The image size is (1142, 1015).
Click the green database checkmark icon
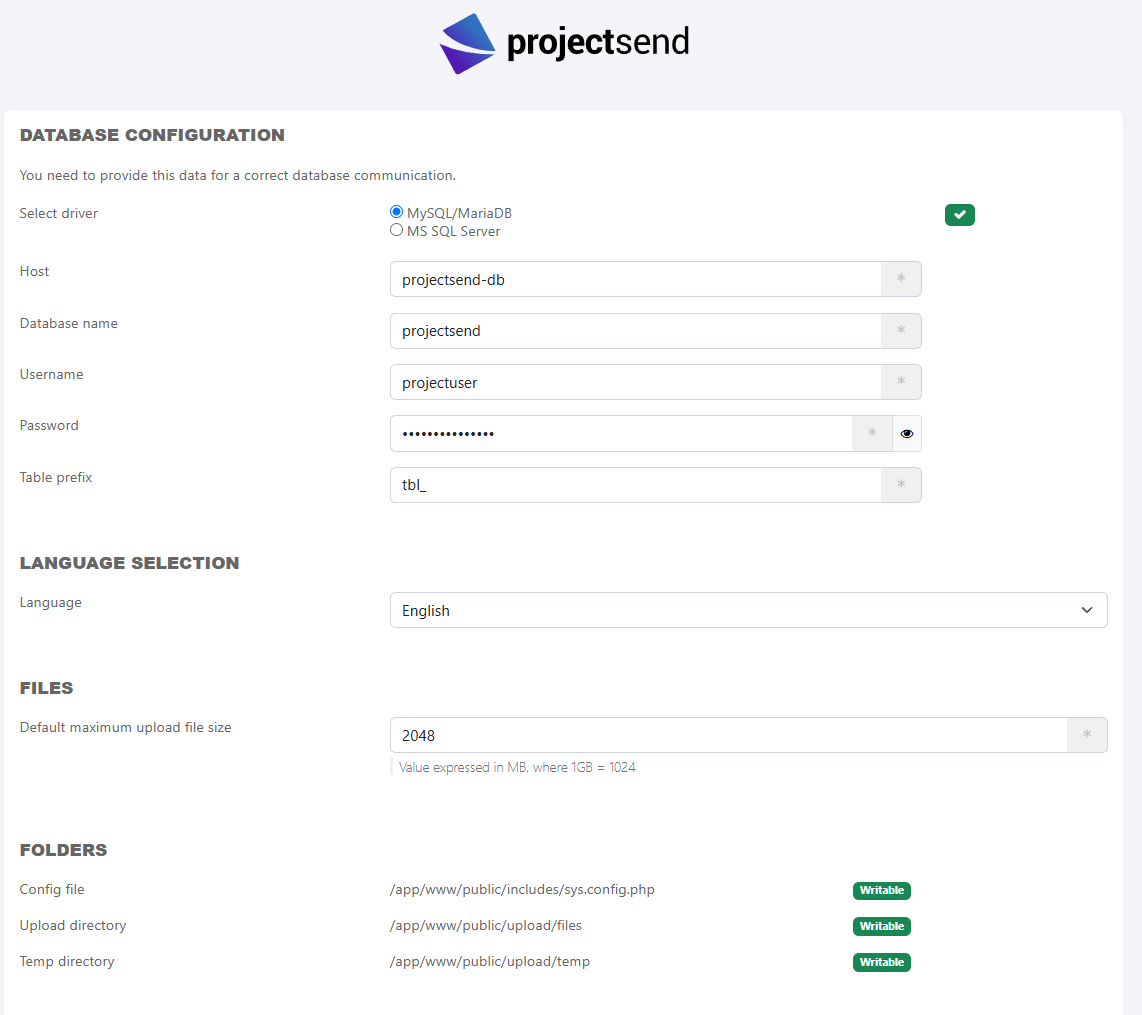click(959, 215)
